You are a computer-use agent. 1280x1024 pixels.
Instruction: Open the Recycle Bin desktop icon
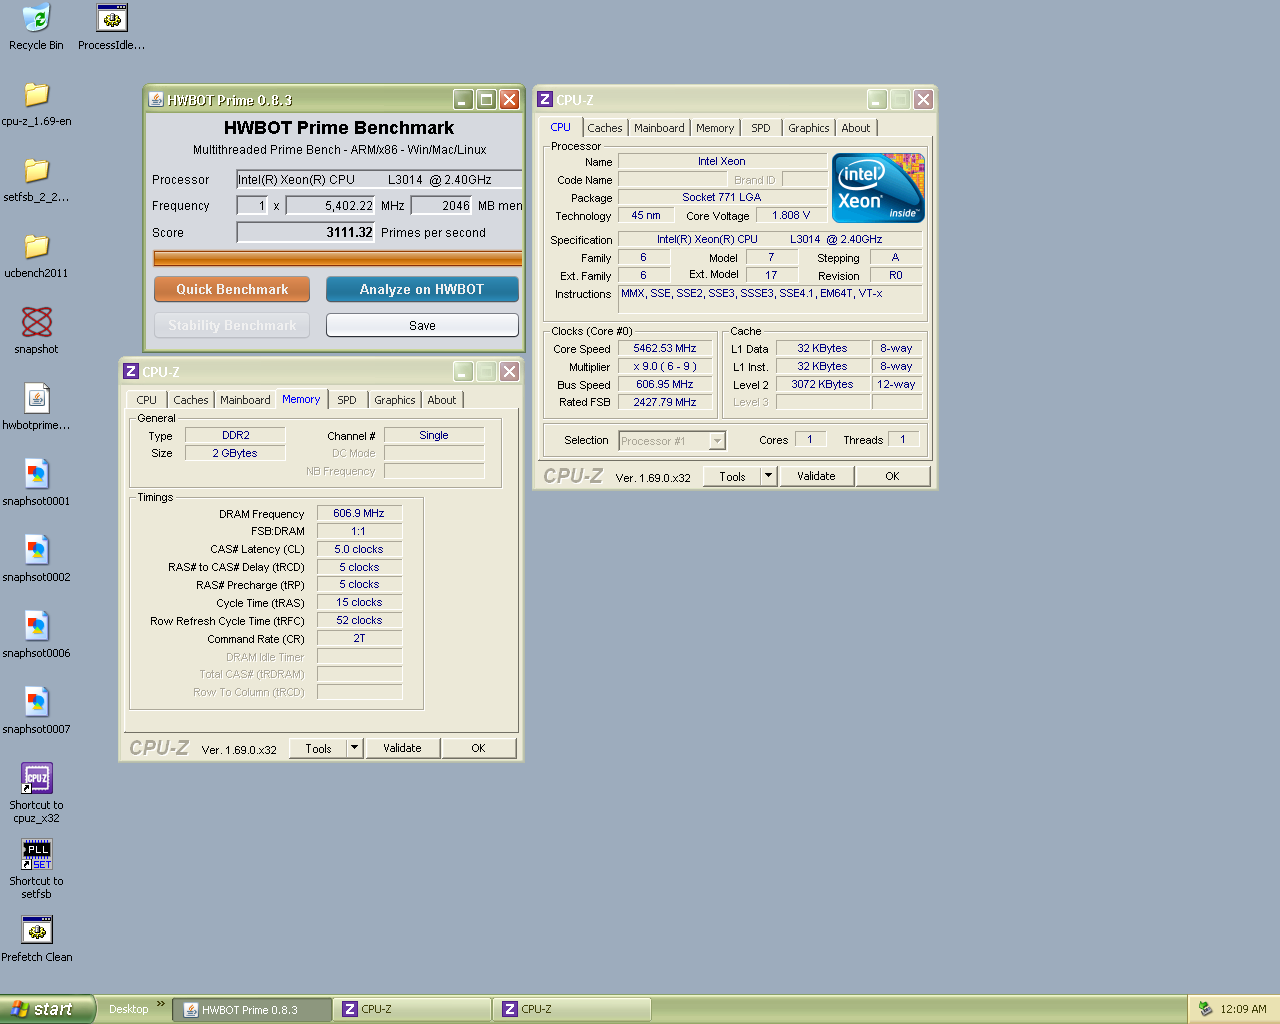(x=36, y=18)
